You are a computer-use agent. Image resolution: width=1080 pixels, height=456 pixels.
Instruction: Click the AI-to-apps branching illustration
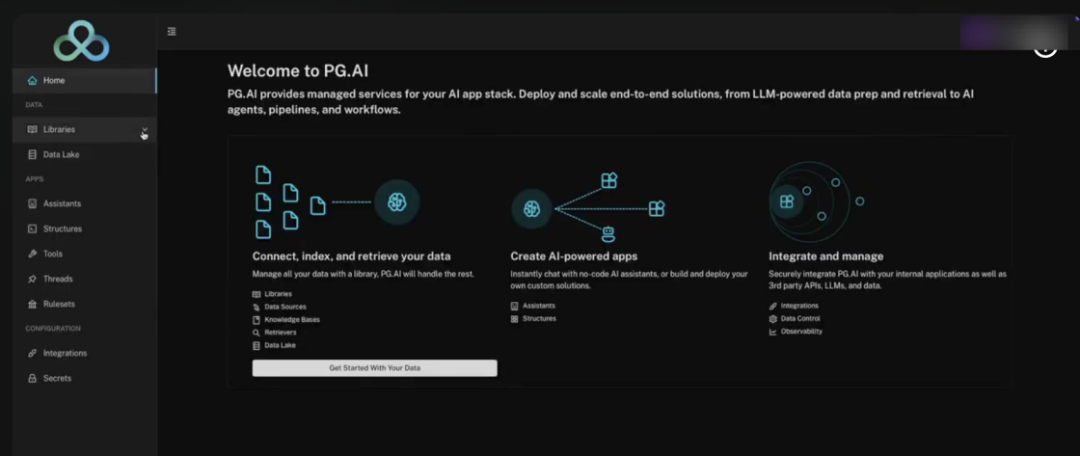(588, 207)
